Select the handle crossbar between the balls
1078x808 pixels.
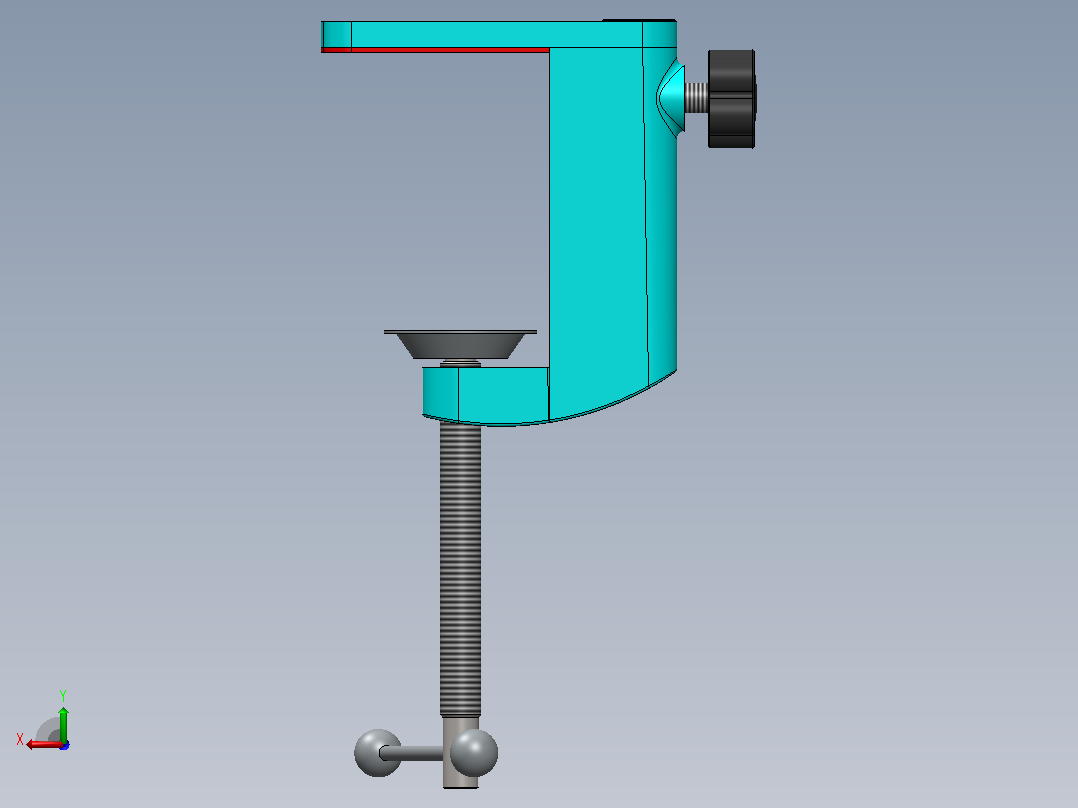pos(412,753)
